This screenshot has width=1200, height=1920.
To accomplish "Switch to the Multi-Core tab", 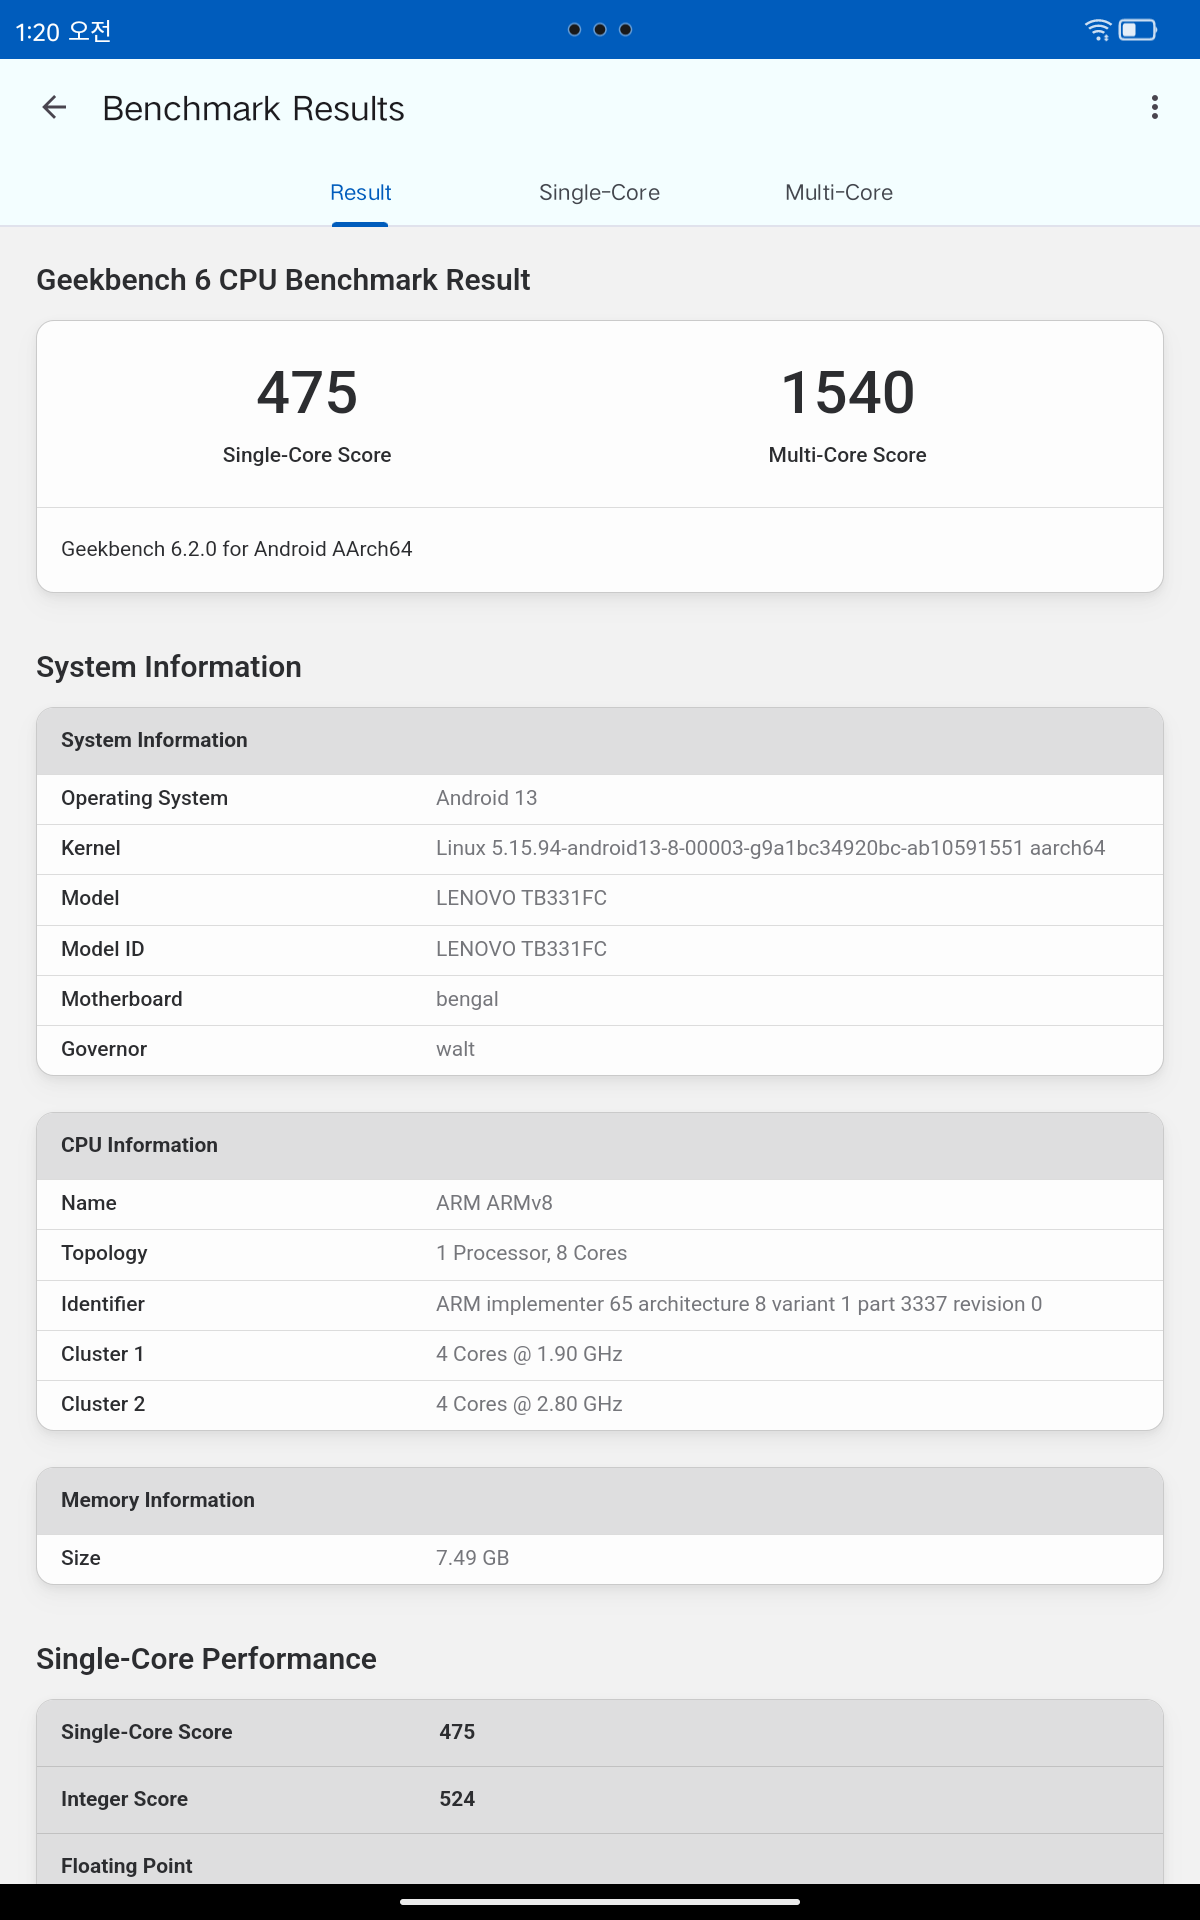I will (x=839, y=193).
